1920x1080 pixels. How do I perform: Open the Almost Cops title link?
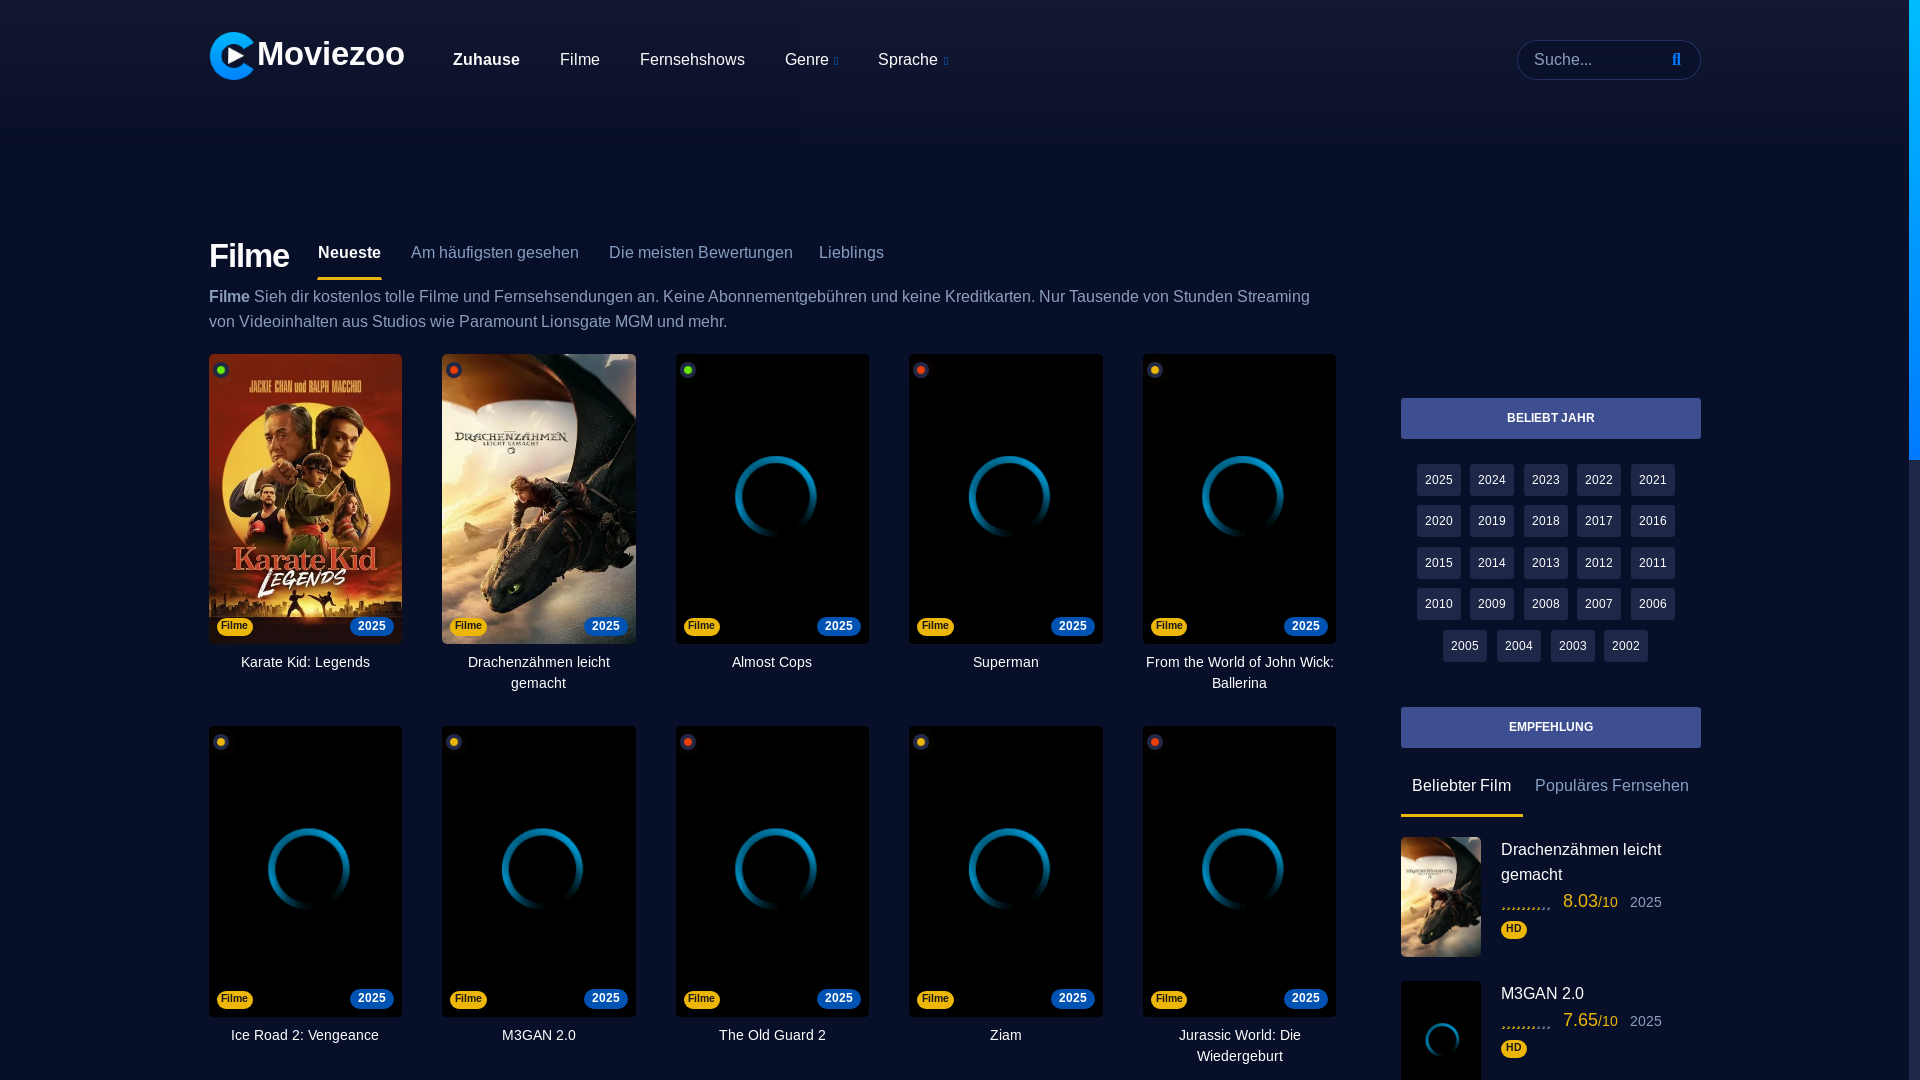point(772,662)
